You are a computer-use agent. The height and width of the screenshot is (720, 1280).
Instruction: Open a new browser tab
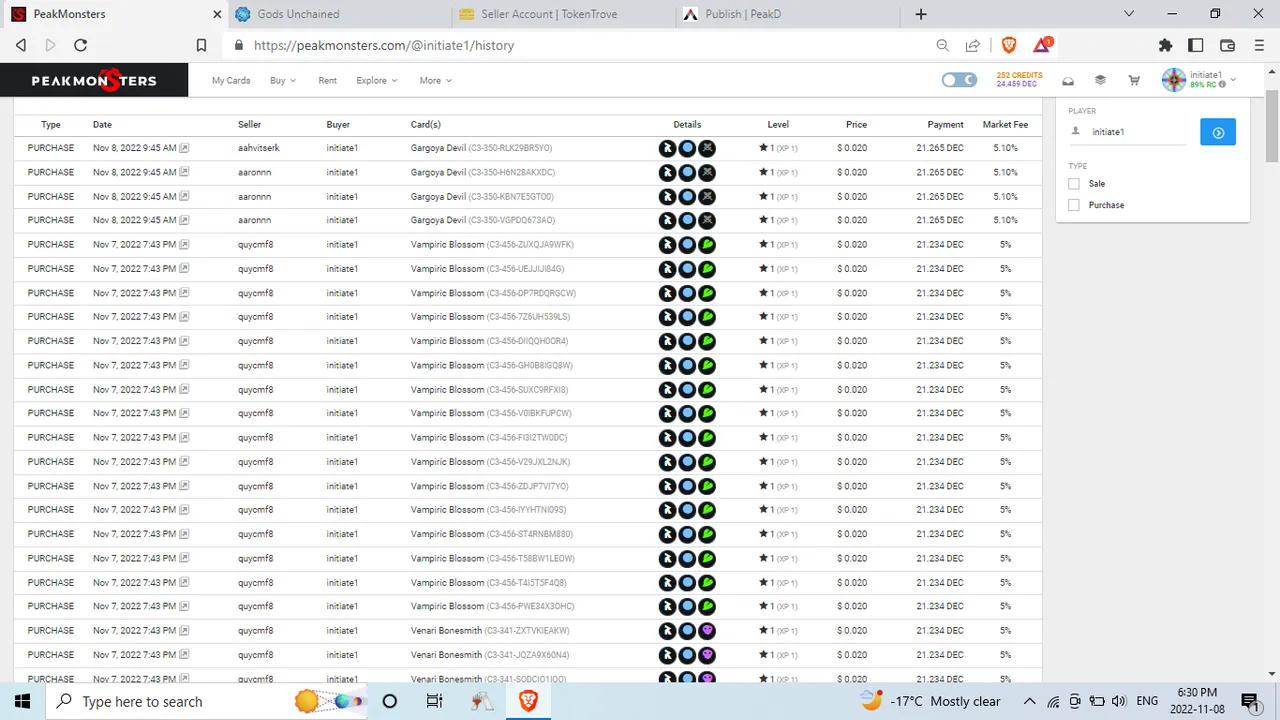(921, 14)
